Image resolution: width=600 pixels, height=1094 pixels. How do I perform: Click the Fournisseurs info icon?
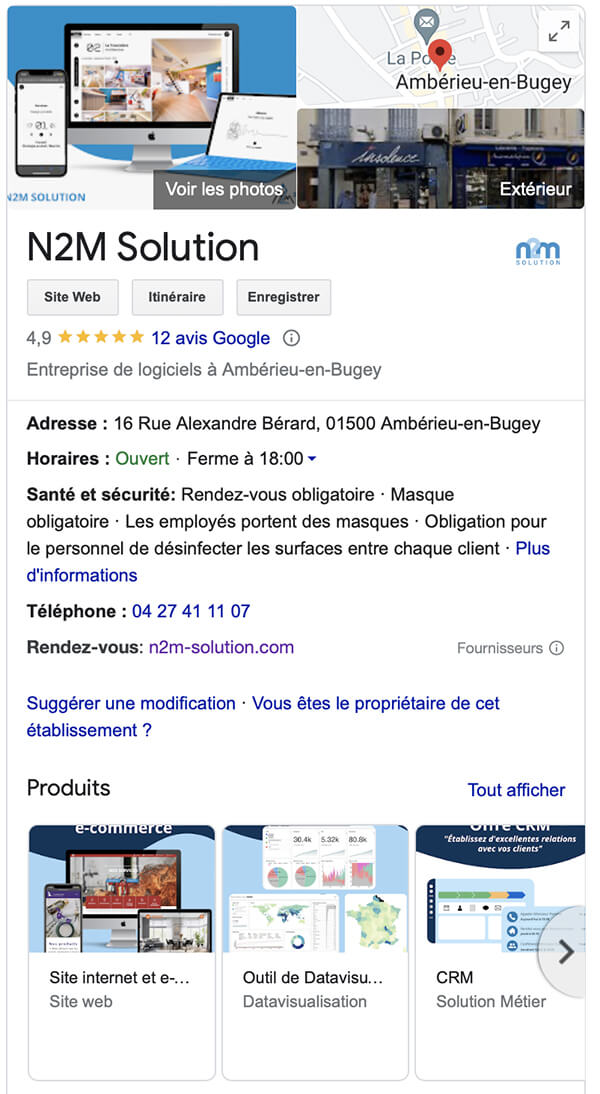pos(557,648)
